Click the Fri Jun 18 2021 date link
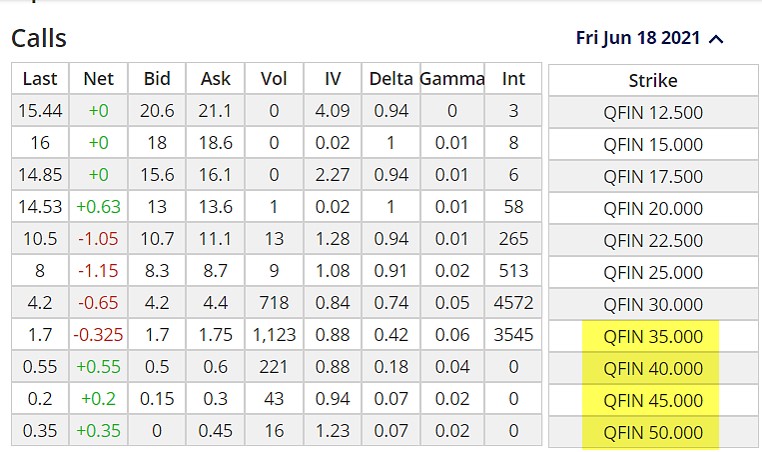762x452 pixels. click(x=639, y=39)
